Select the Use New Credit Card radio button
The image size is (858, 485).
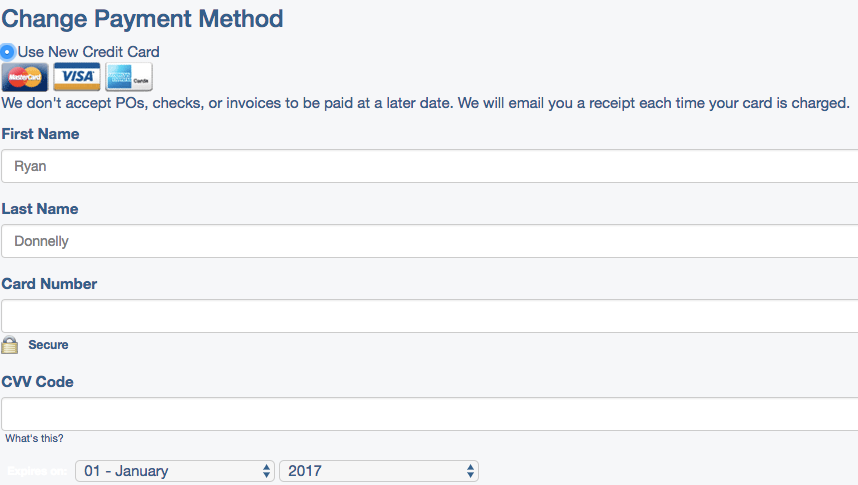7,52
